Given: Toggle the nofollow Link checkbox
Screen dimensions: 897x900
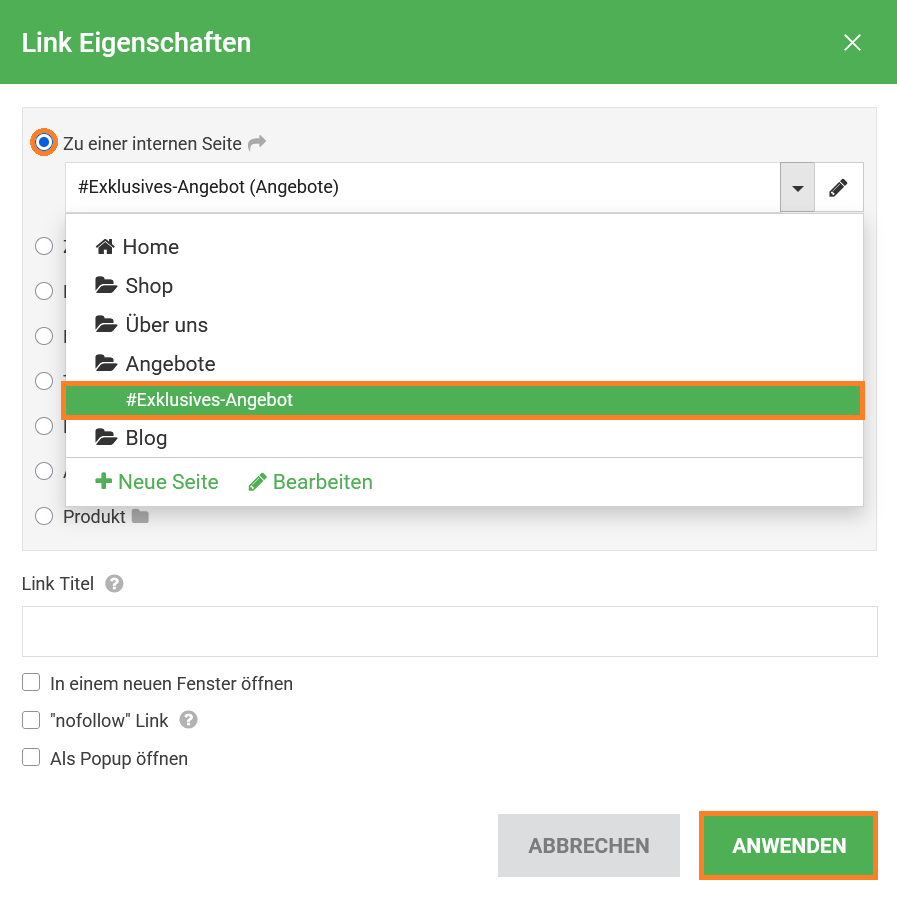Looking at the screenshot, I should point(31,720).
